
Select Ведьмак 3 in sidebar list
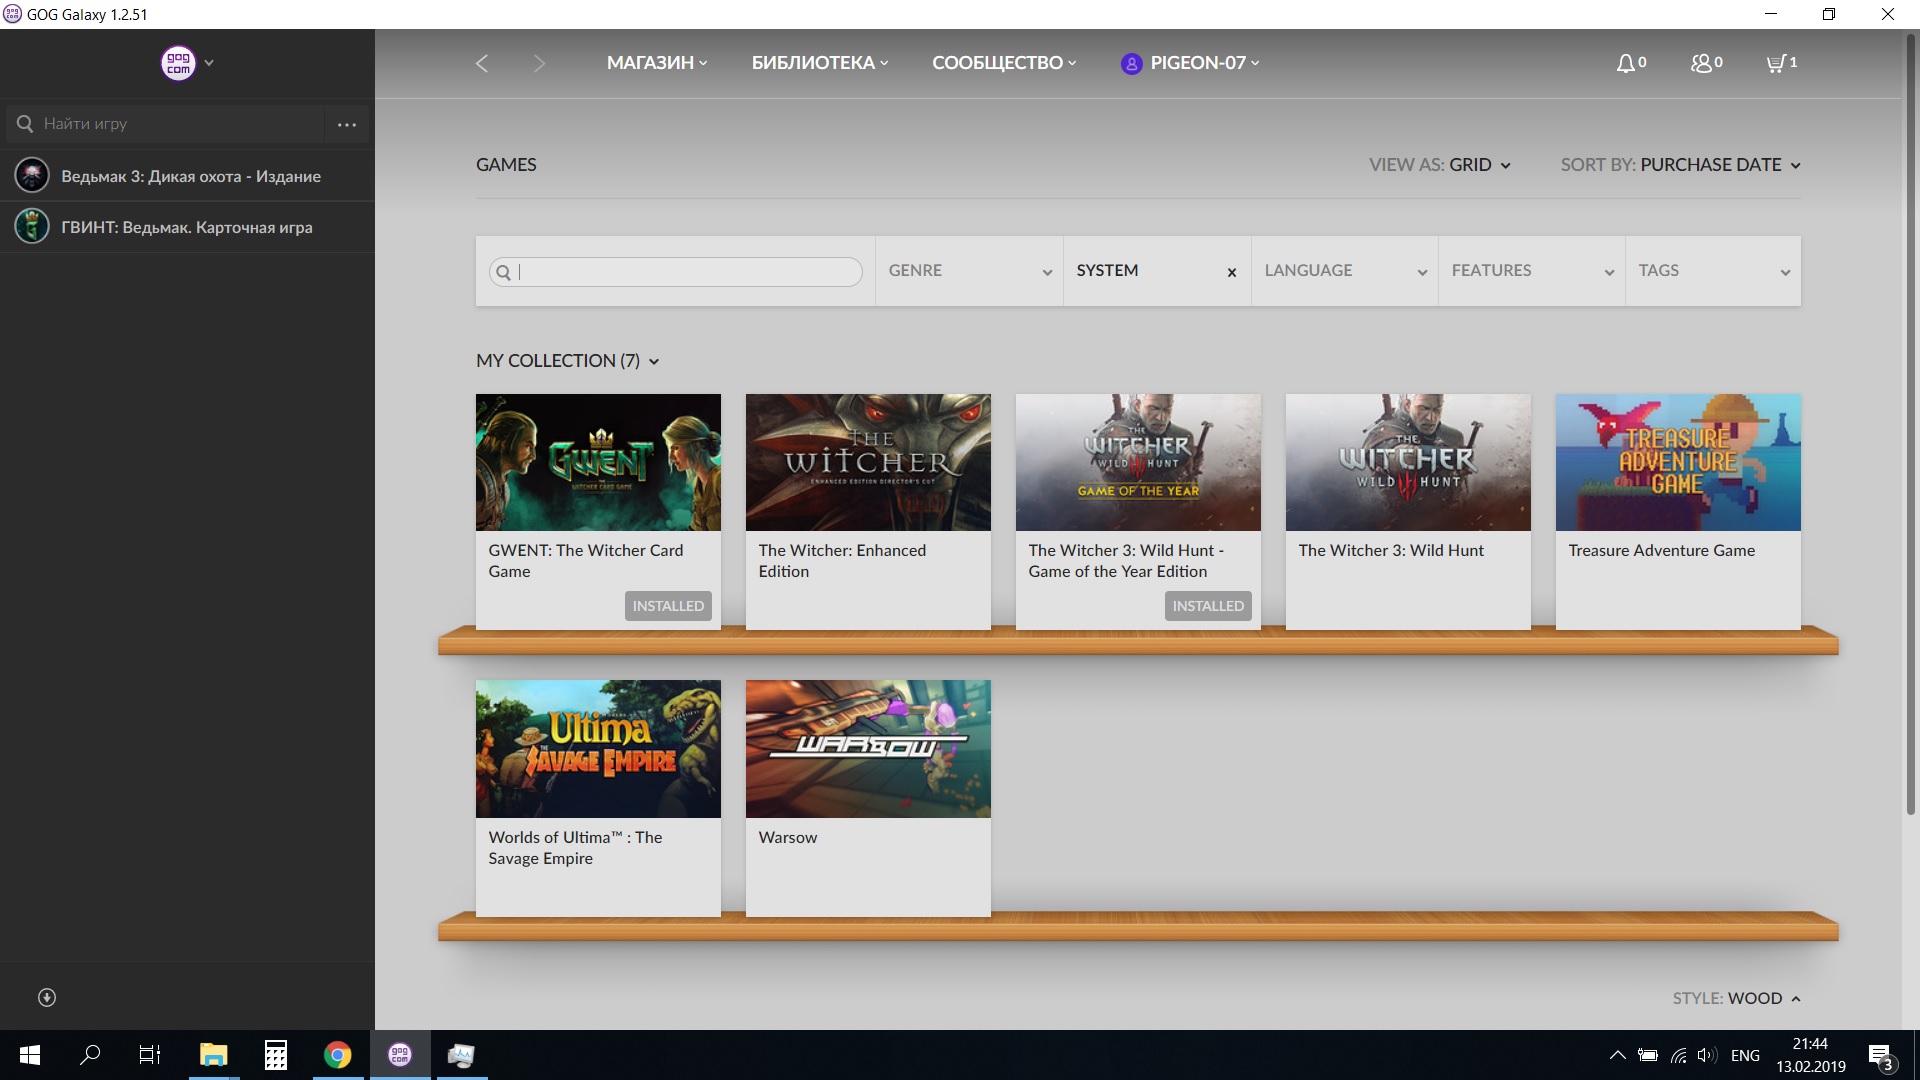click(x=190, y=176)
